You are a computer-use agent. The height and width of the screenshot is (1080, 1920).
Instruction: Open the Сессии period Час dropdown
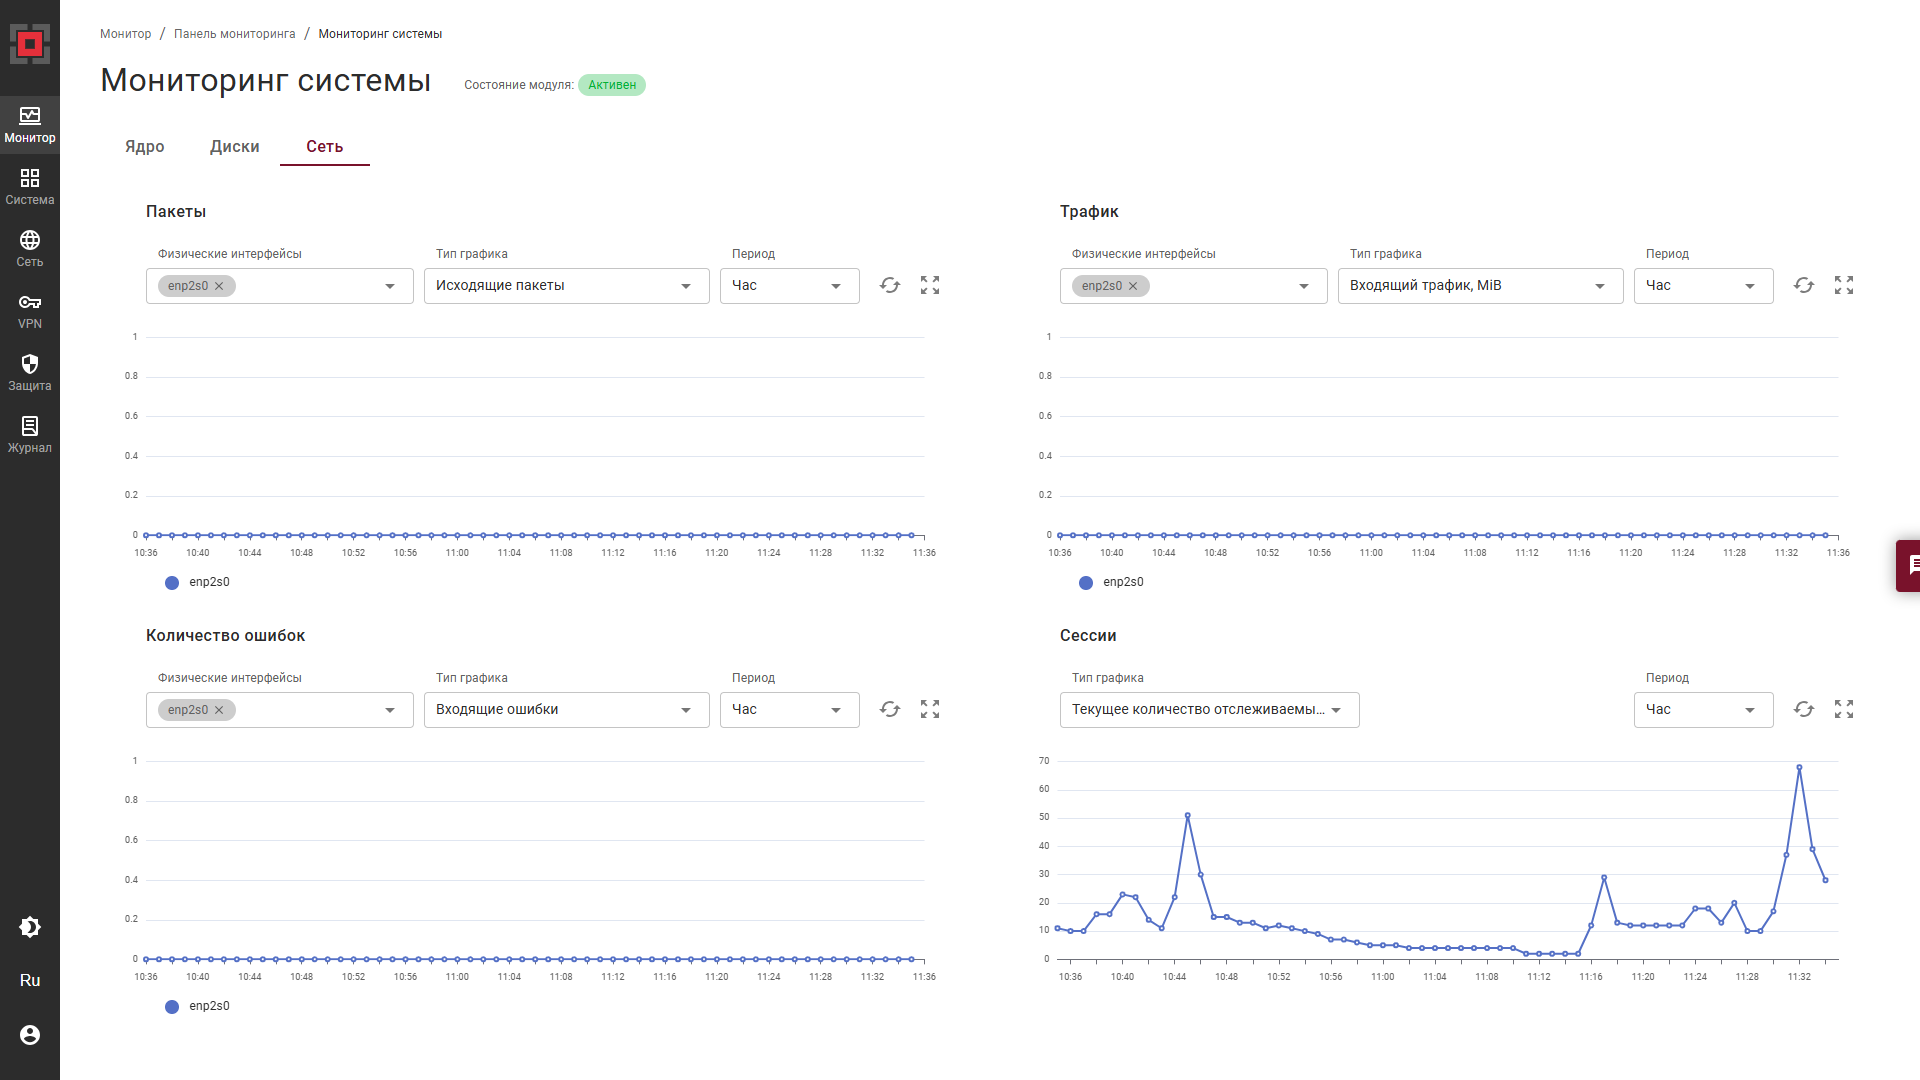tap(1703, 710)
